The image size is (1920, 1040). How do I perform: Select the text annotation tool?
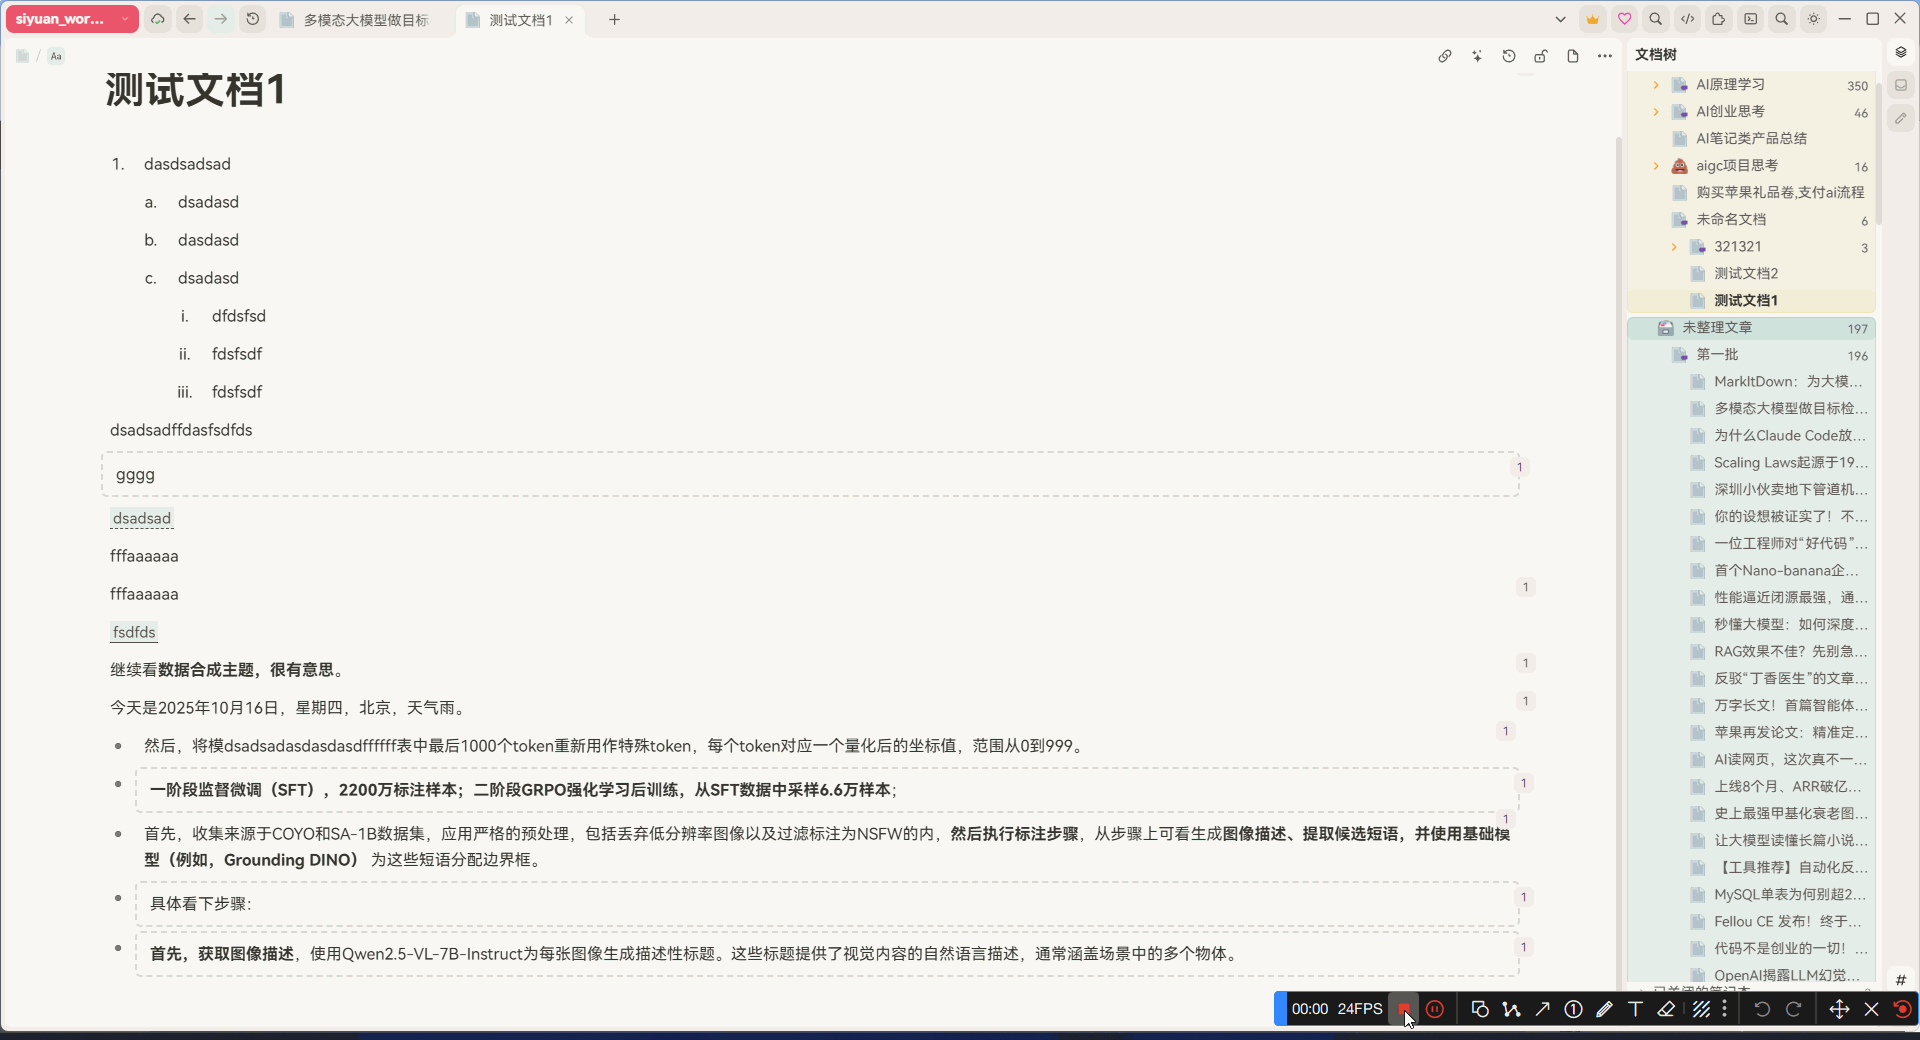1634,1009
